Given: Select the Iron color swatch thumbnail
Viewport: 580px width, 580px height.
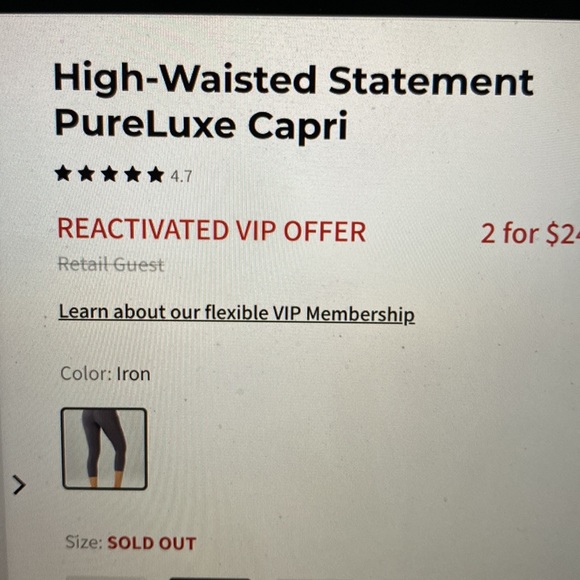Looking at the screenshot, I should (104, 449).
